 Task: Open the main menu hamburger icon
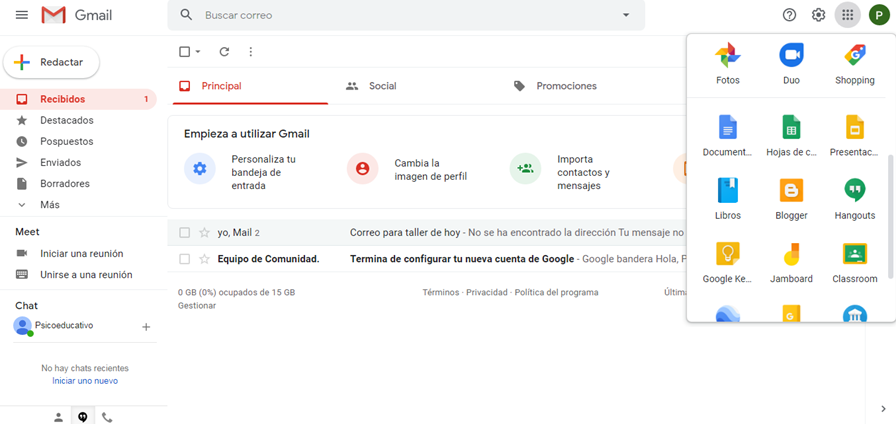coord(22,15)
